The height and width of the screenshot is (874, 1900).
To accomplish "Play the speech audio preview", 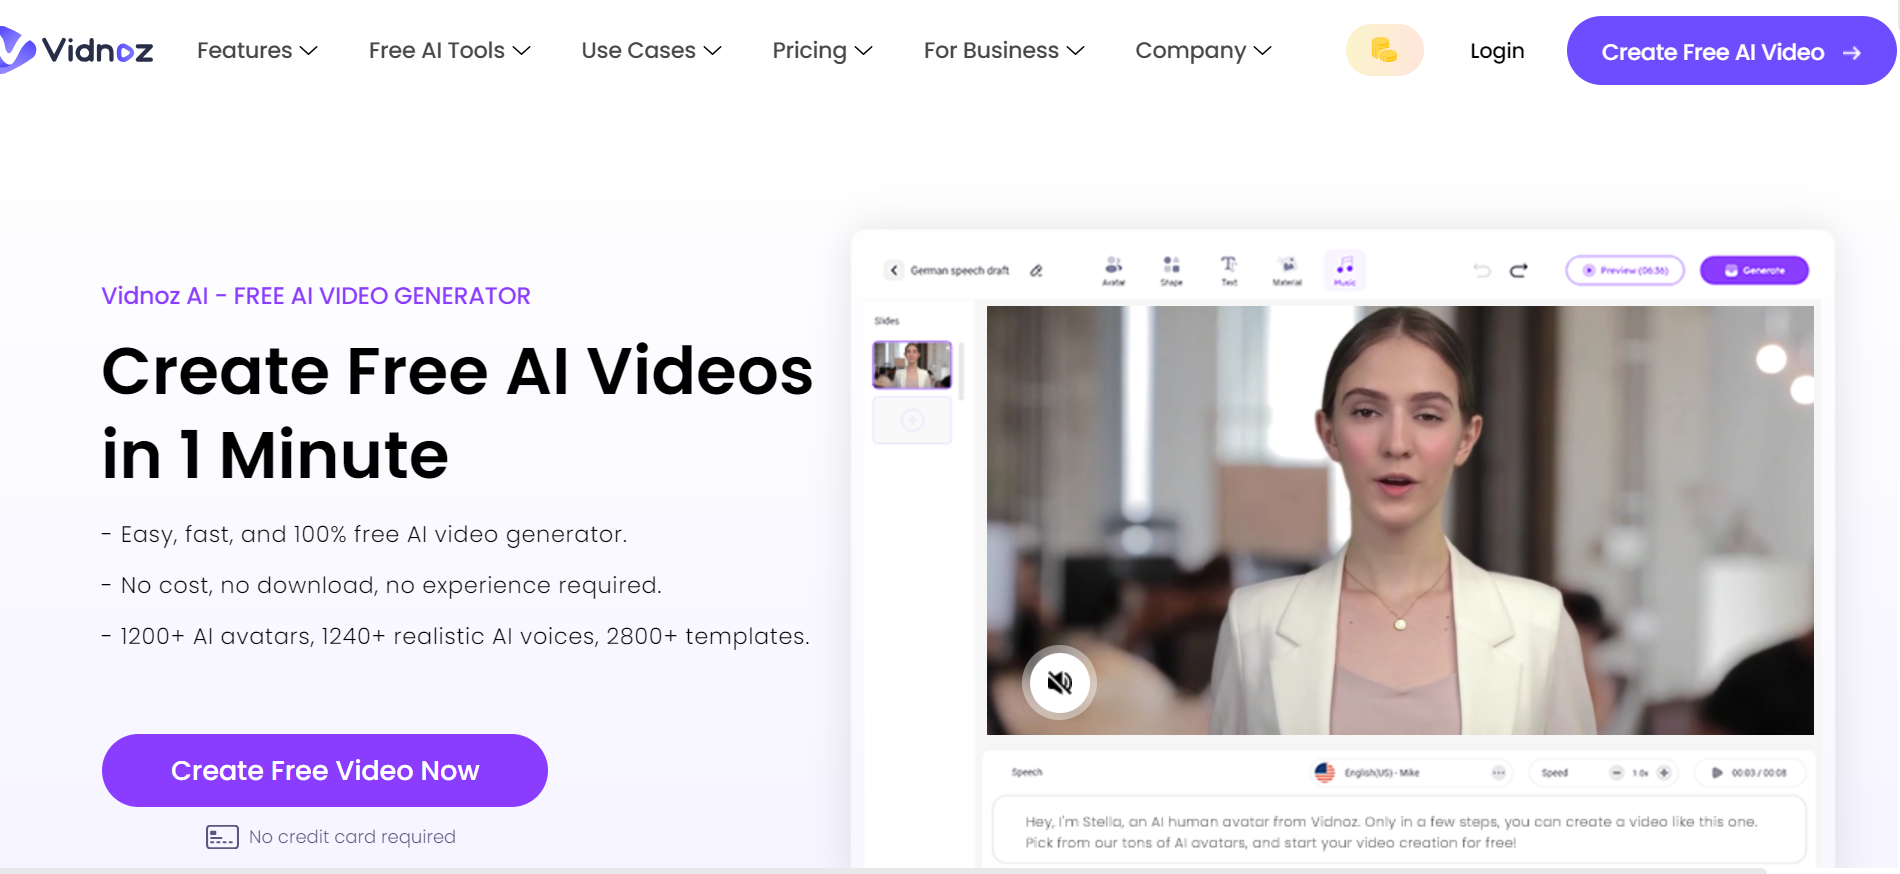I will coord(1717,772).
